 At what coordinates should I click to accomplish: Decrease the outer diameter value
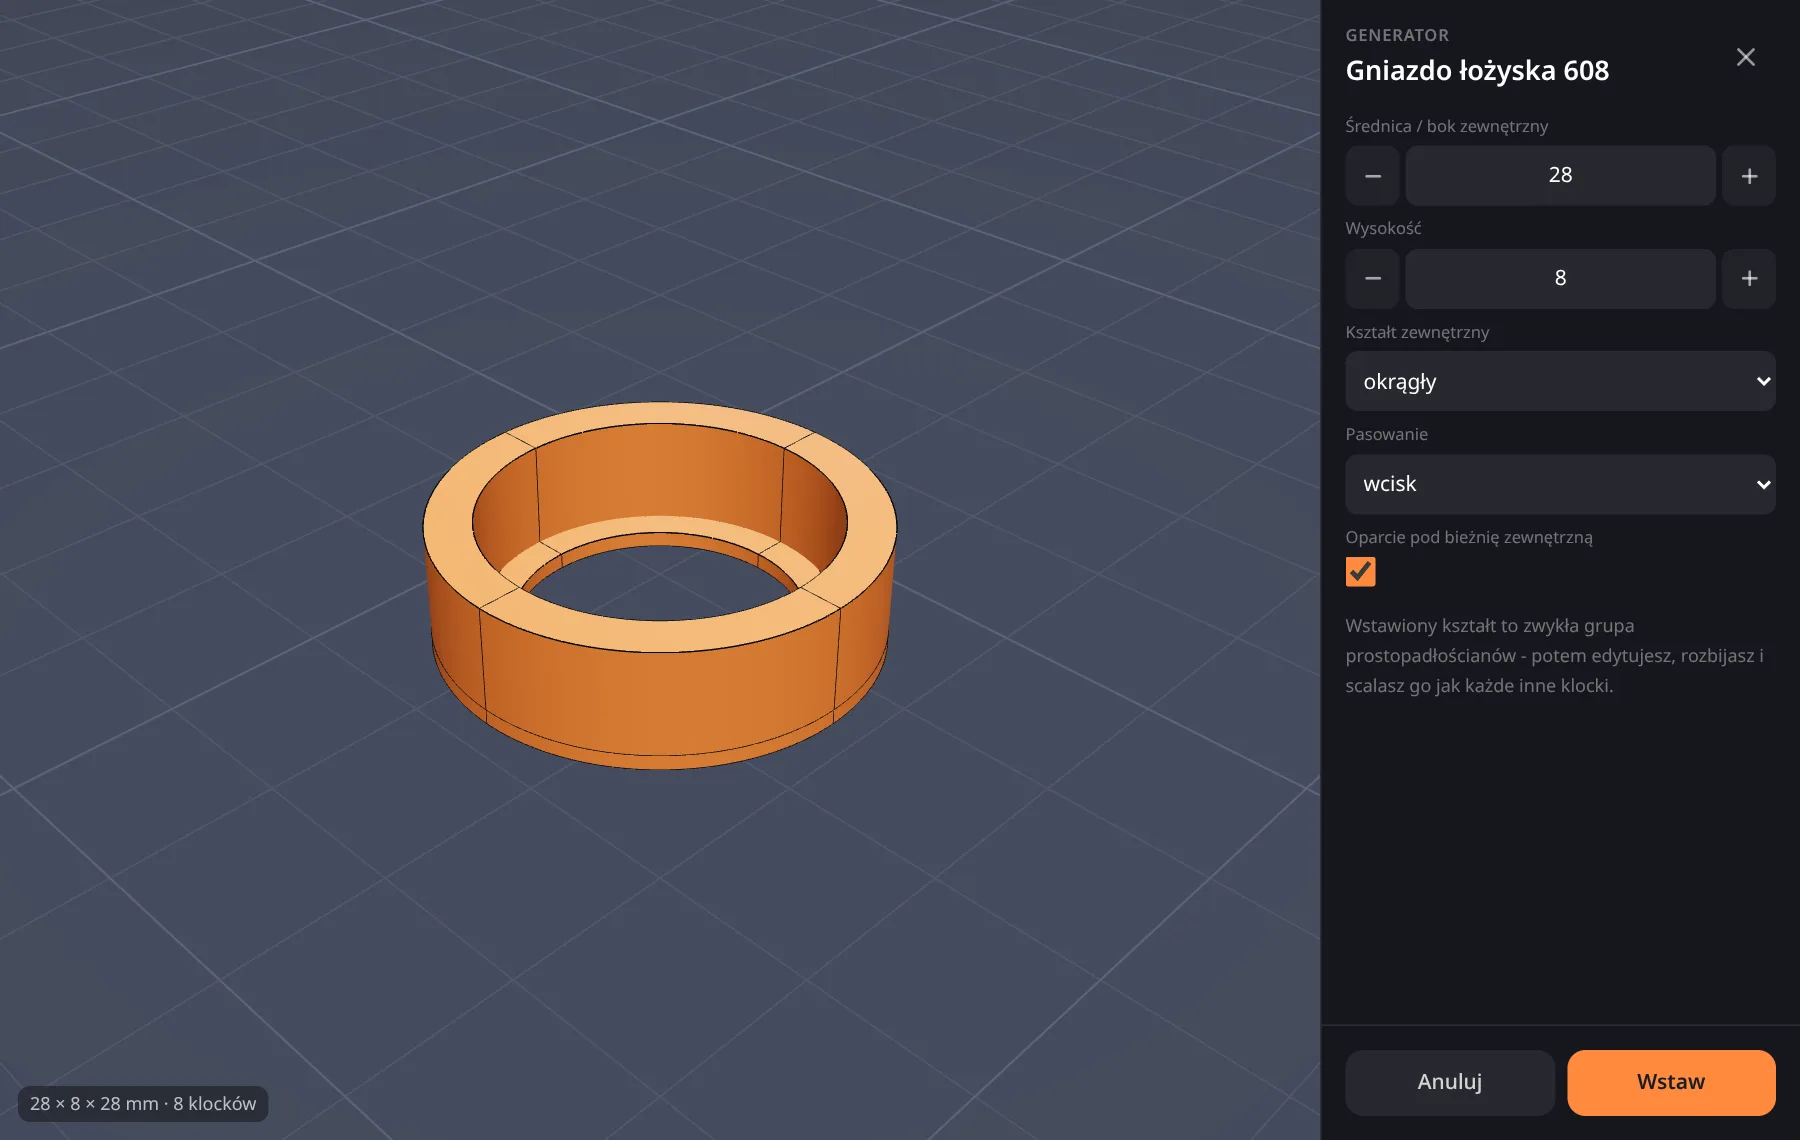[1372, 176]
